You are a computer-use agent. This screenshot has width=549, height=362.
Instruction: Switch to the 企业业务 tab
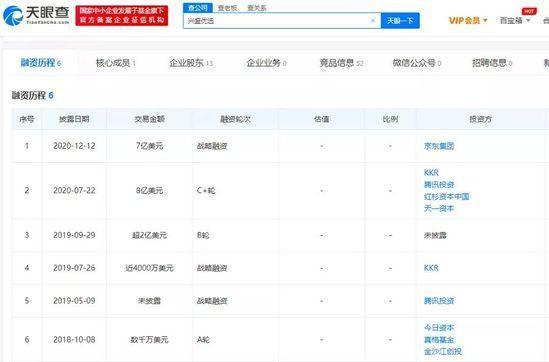click(266, 63)
